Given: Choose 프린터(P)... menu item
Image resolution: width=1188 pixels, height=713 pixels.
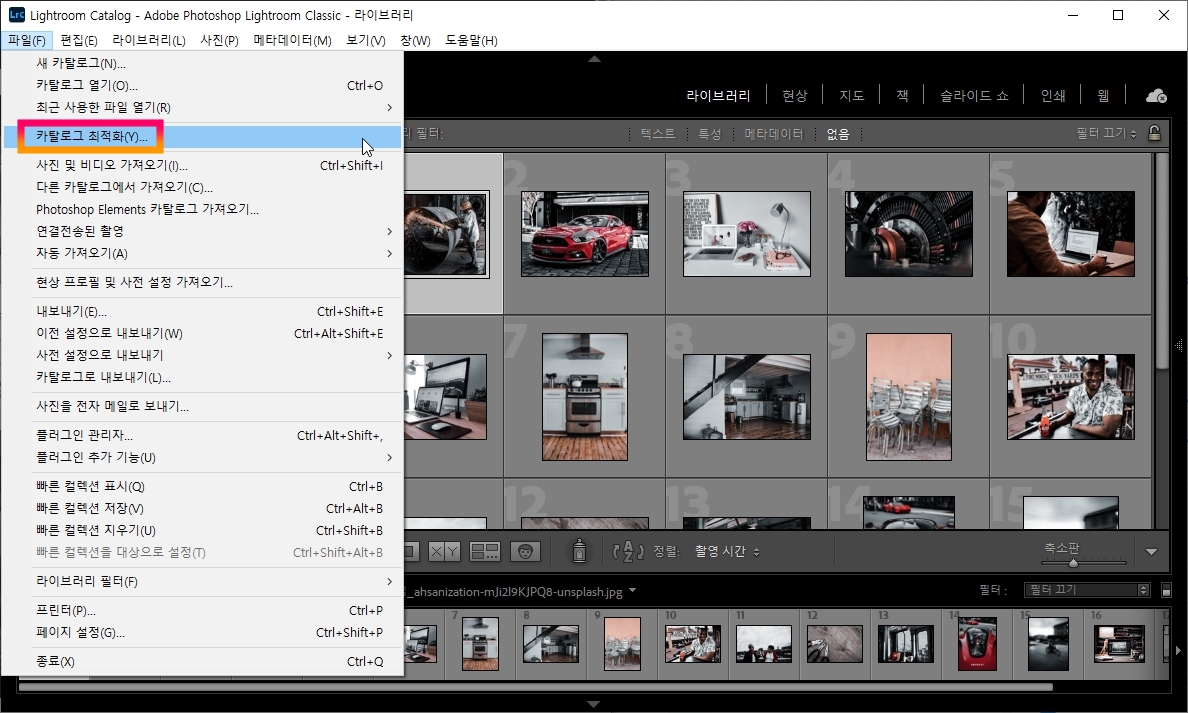Looking at the screenshot, I should click(202, 611).
